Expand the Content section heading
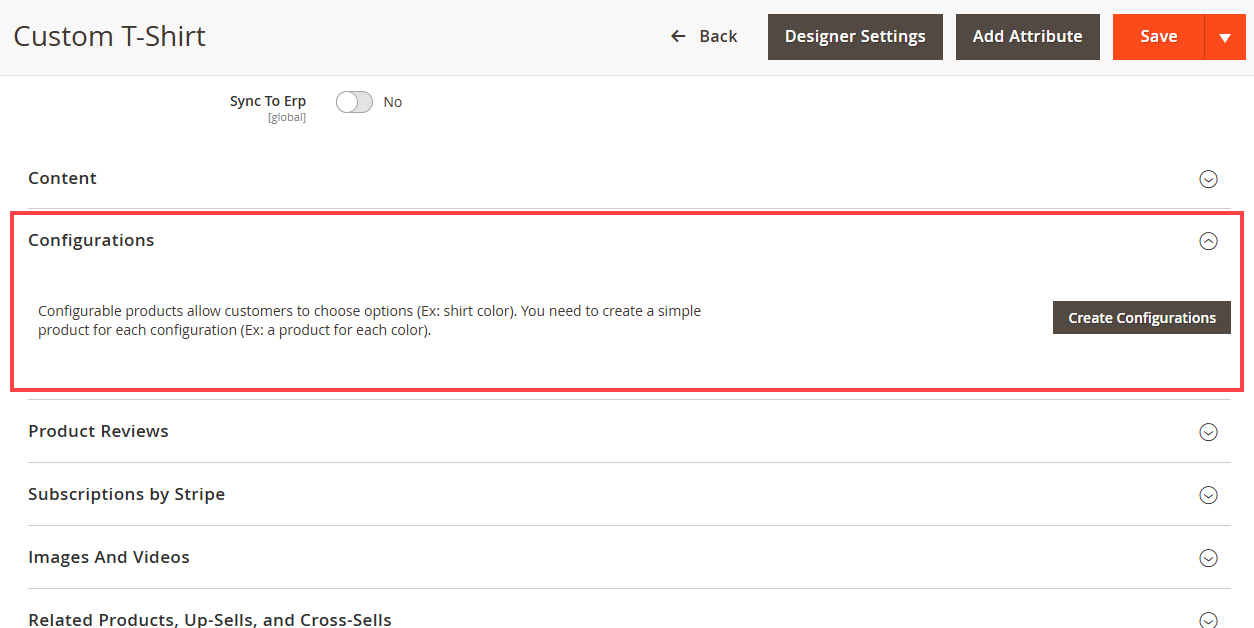 tap(63, 178)
